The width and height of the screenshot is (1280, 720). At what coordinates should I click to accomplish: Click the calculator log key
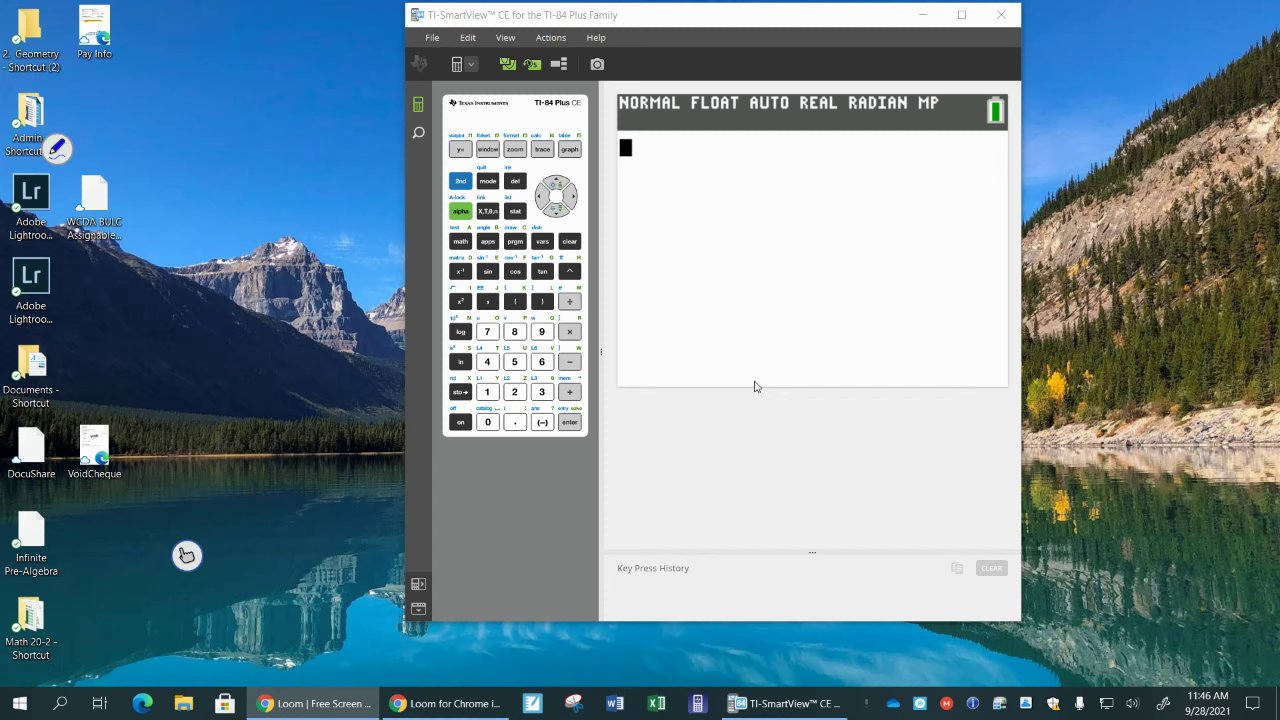pos(460,332)
